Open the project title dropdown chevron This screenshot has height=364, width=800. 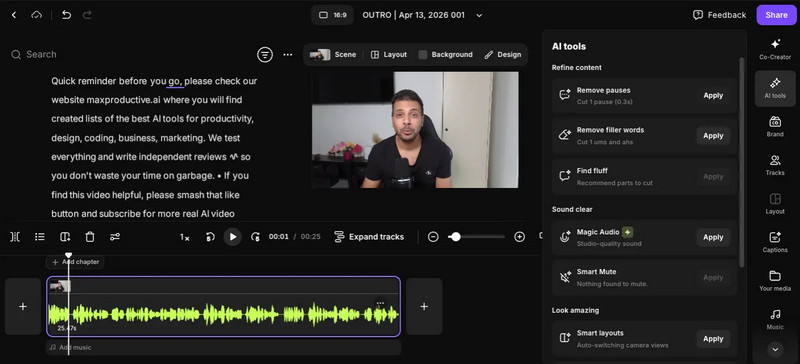(479, 15)
